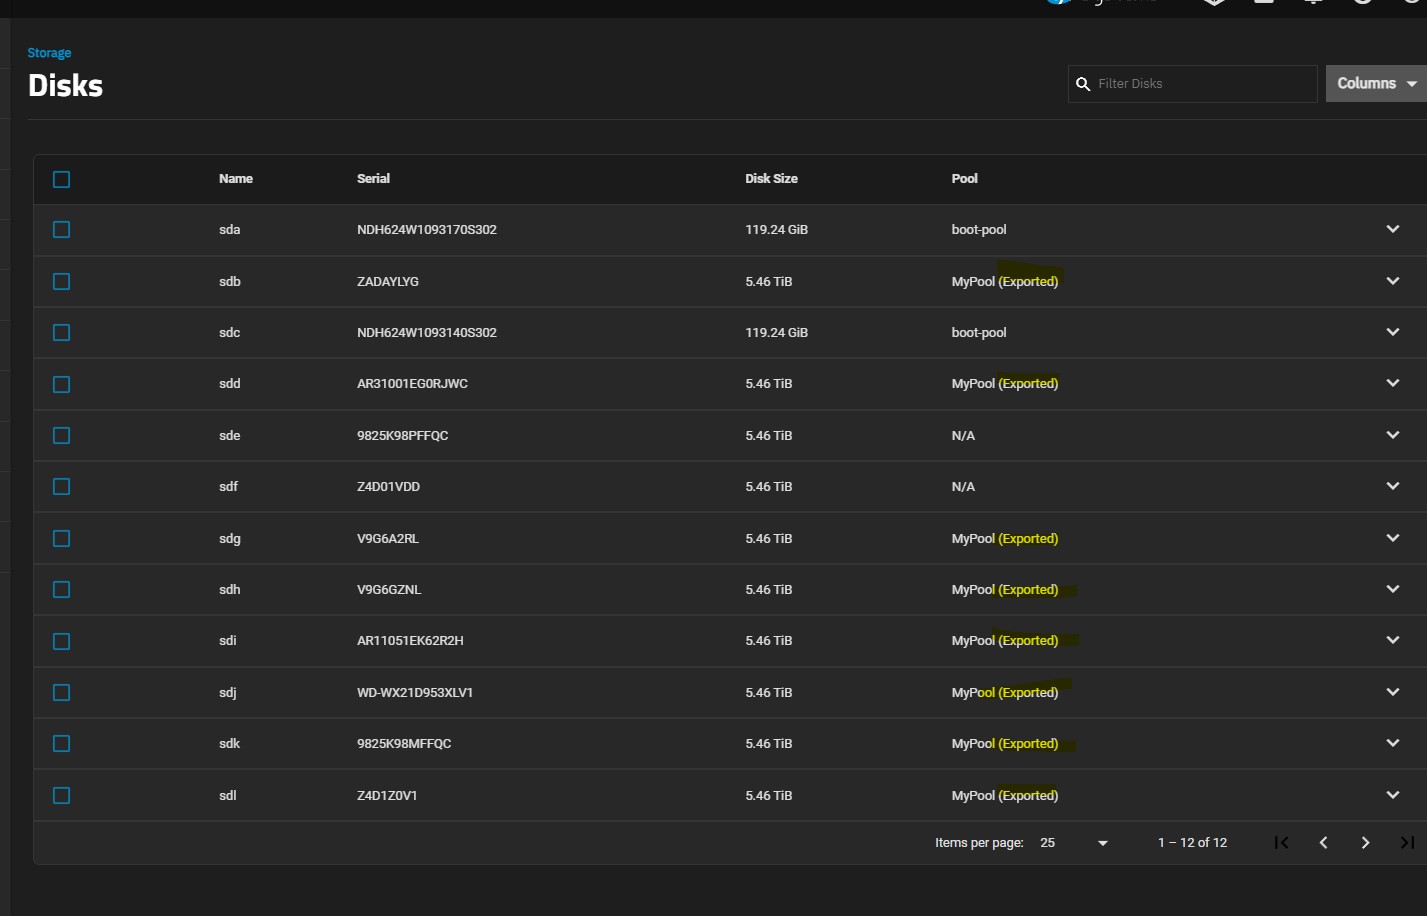
Task: Expand the sdc boot-pool disk row
Action: point(1392,332)
